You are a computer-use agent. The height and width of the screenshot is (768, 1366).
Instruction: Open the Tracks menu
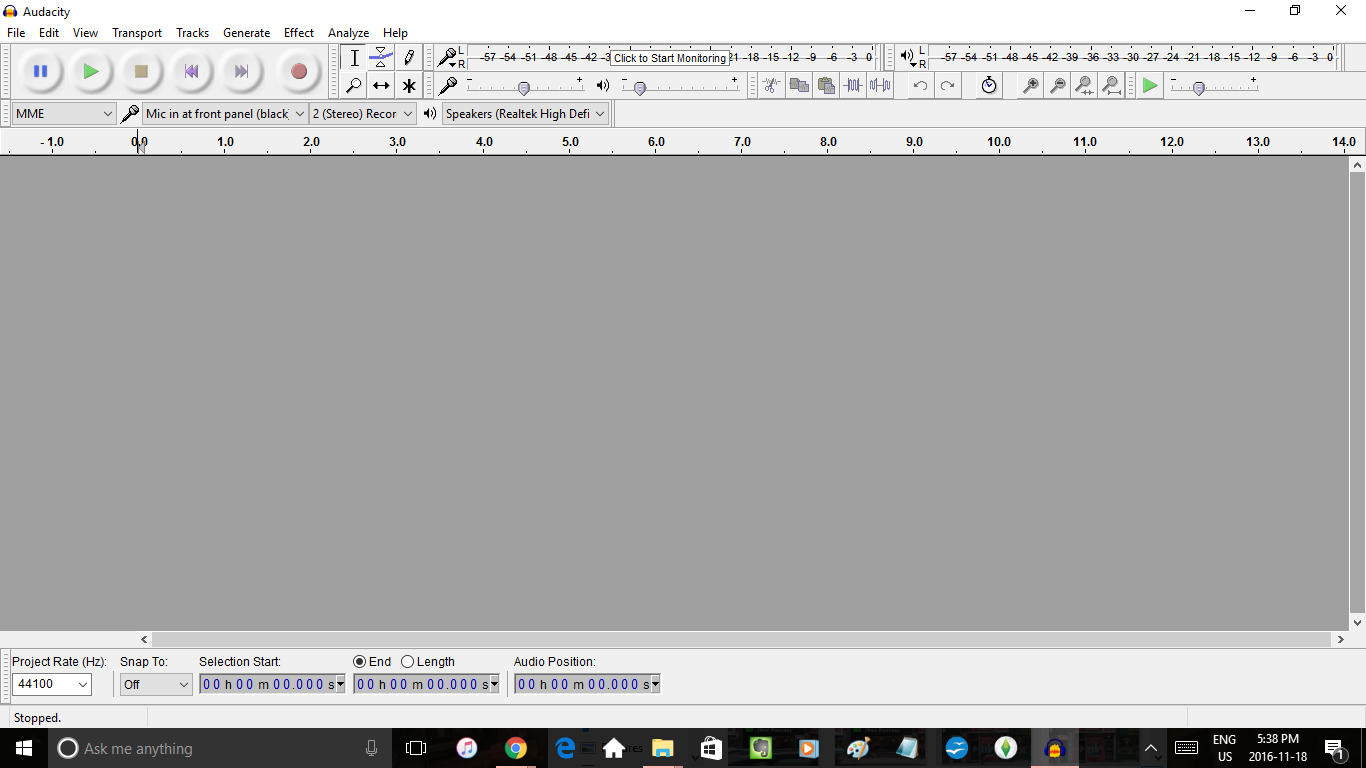[192, 33]
